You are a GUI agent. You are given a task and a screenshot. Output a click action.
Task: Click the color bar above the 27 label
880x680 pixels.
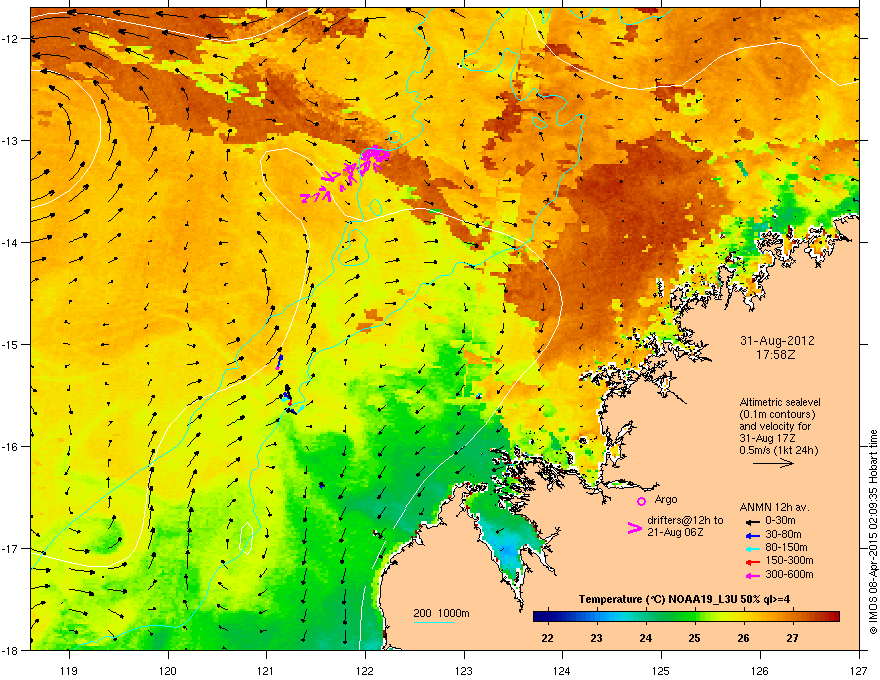click(x=792, y=617)
